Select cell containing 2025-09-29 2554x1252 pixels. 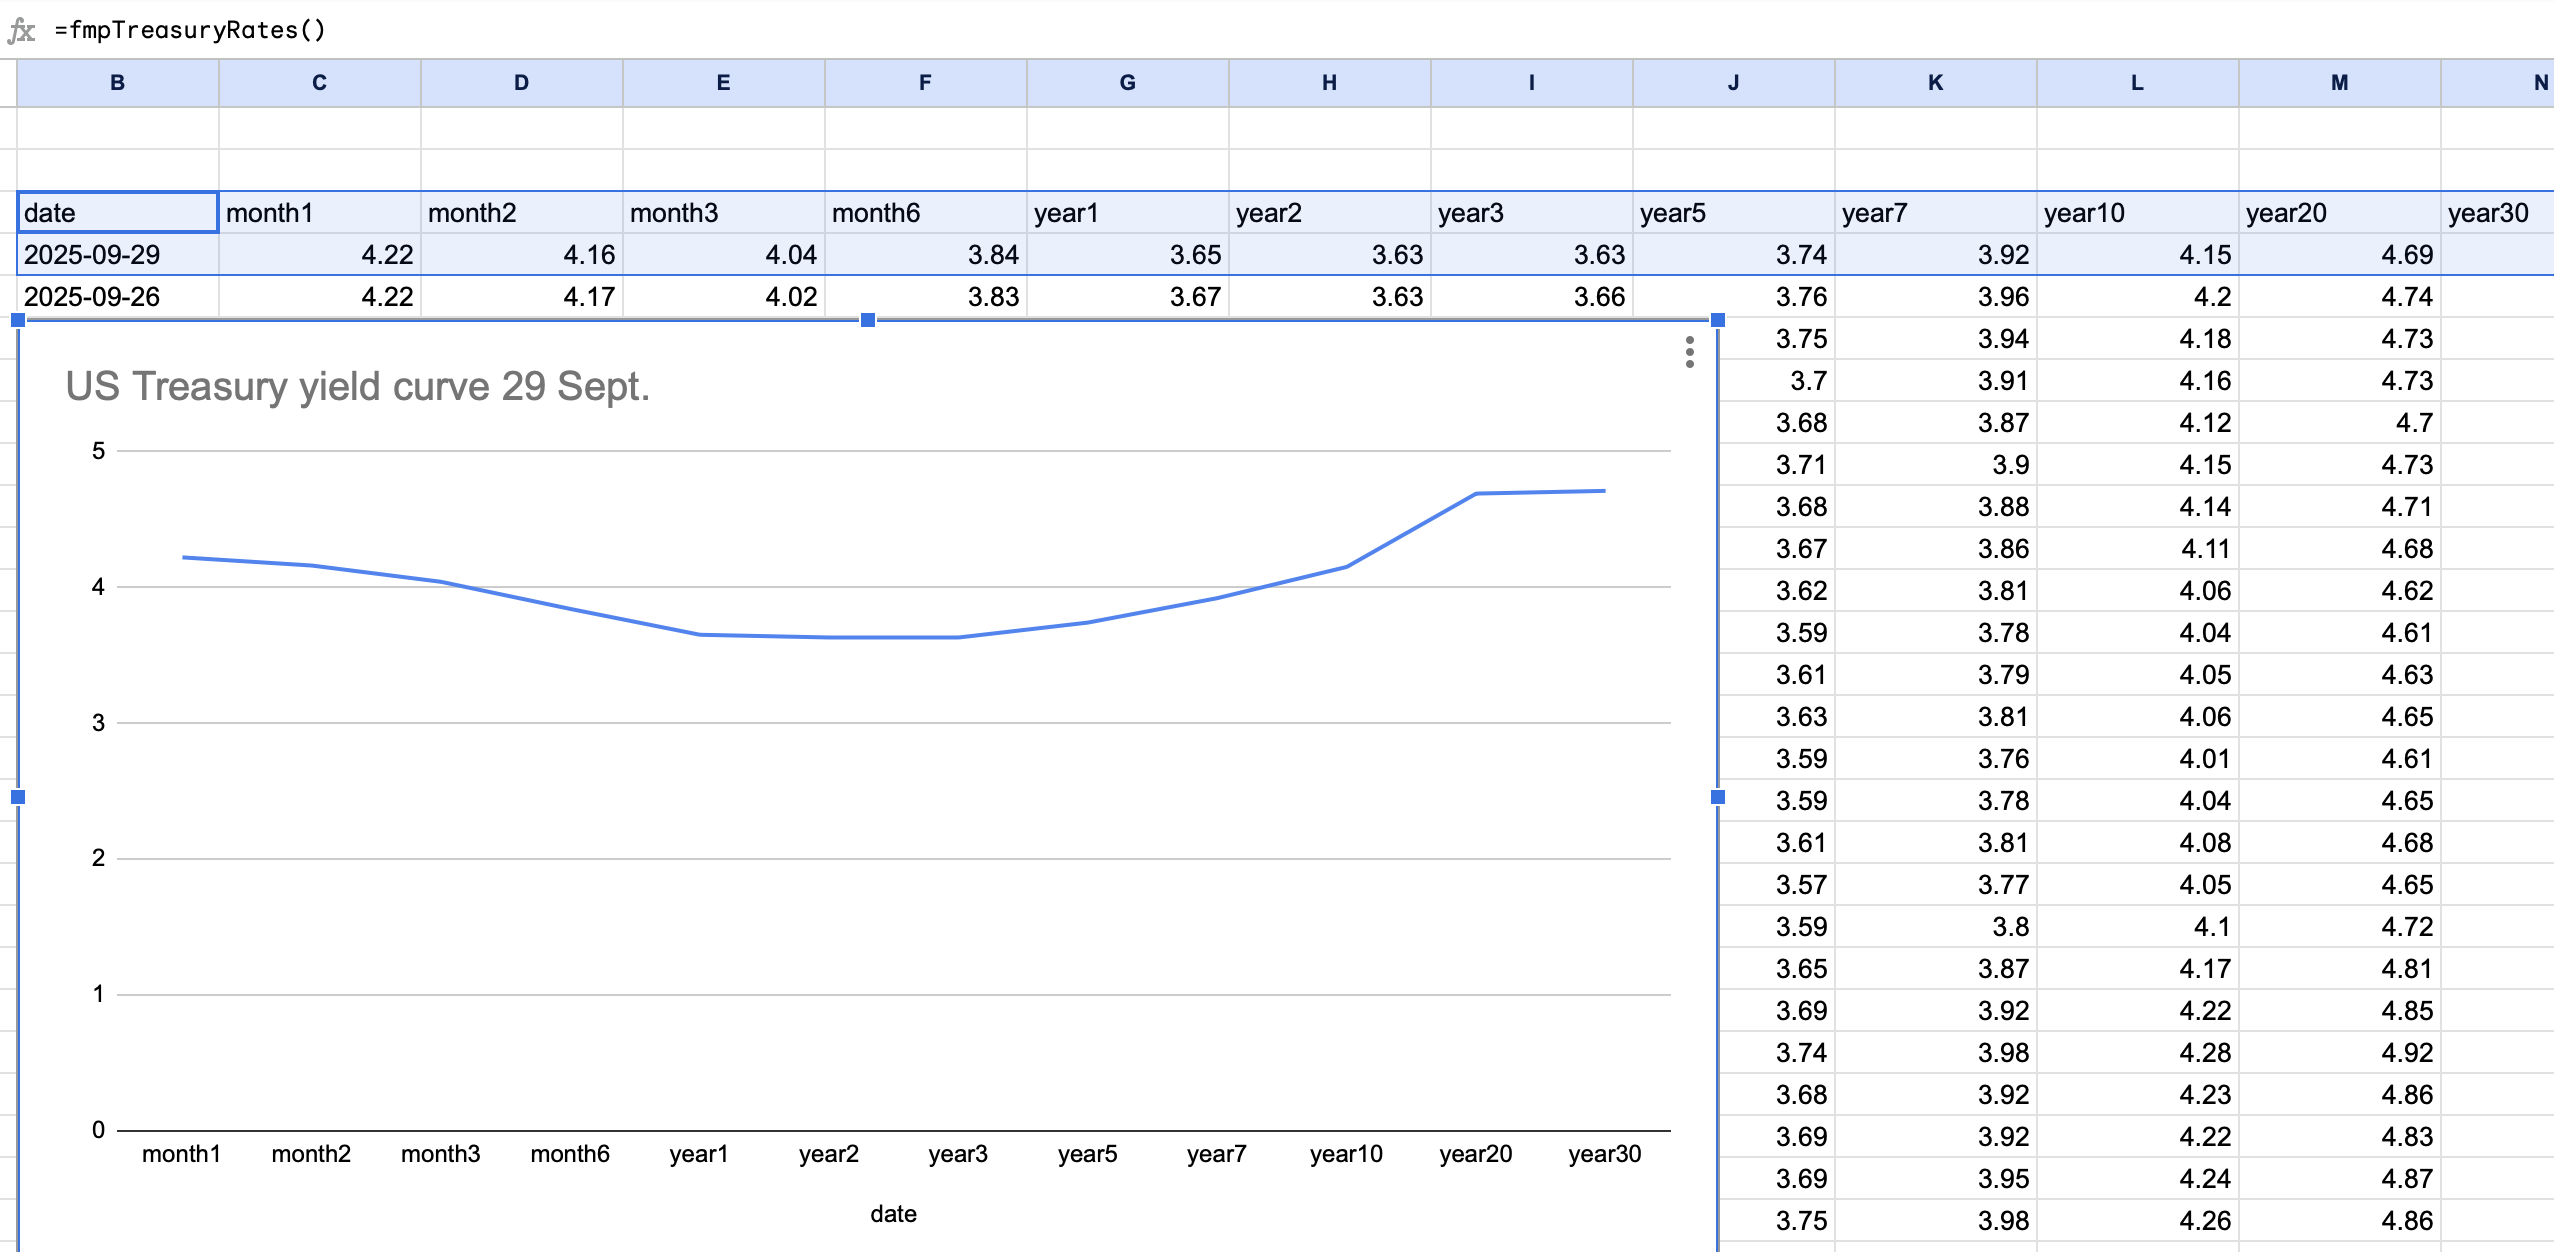118,255
